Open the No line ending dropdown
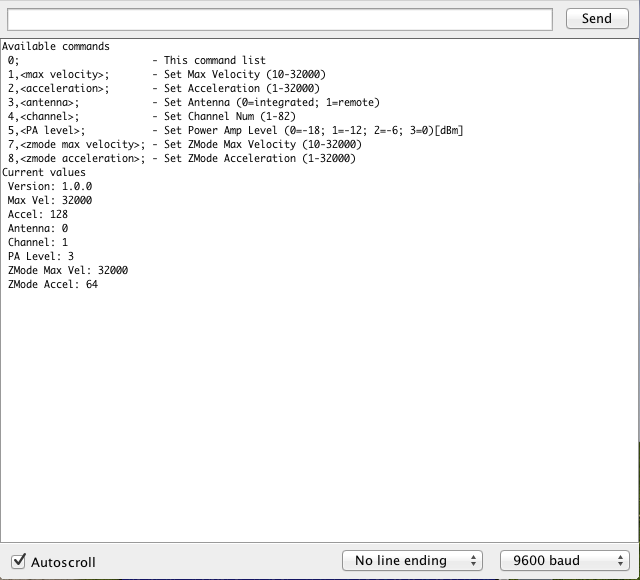Screen dimensions: 640x580 (x=412, y=560)
